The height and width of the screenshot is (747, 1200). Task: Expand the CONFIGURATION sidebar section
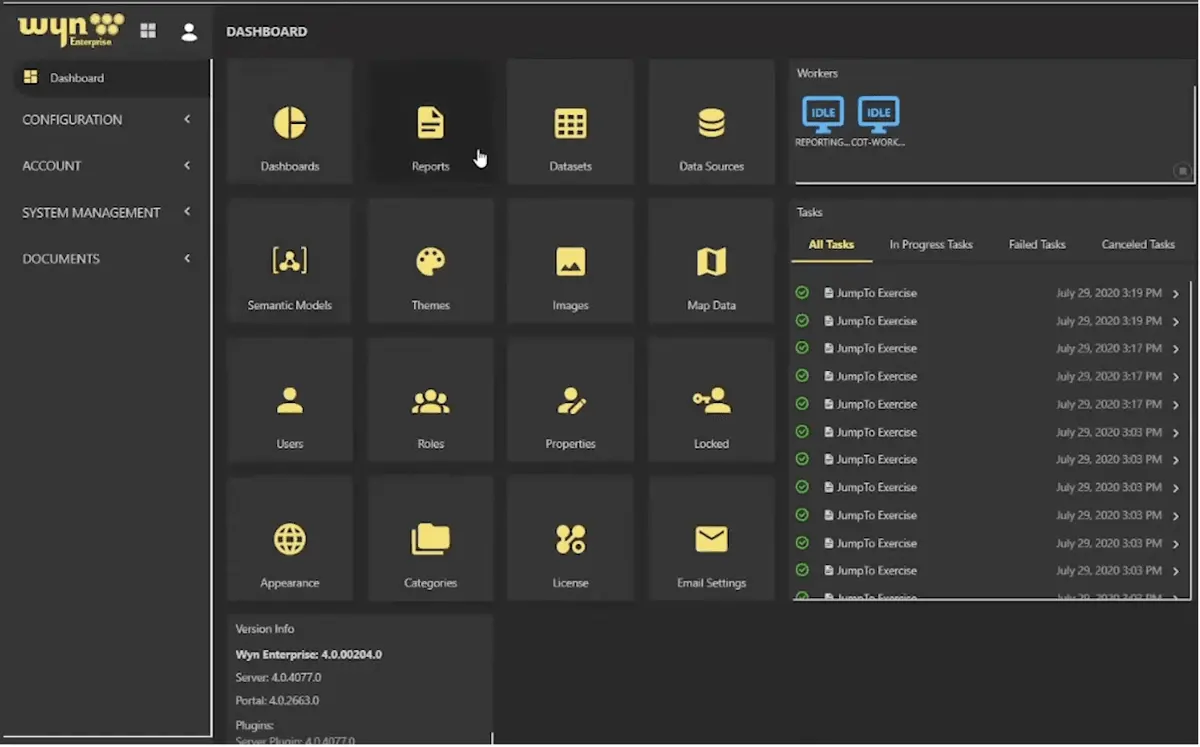(106, 120)
